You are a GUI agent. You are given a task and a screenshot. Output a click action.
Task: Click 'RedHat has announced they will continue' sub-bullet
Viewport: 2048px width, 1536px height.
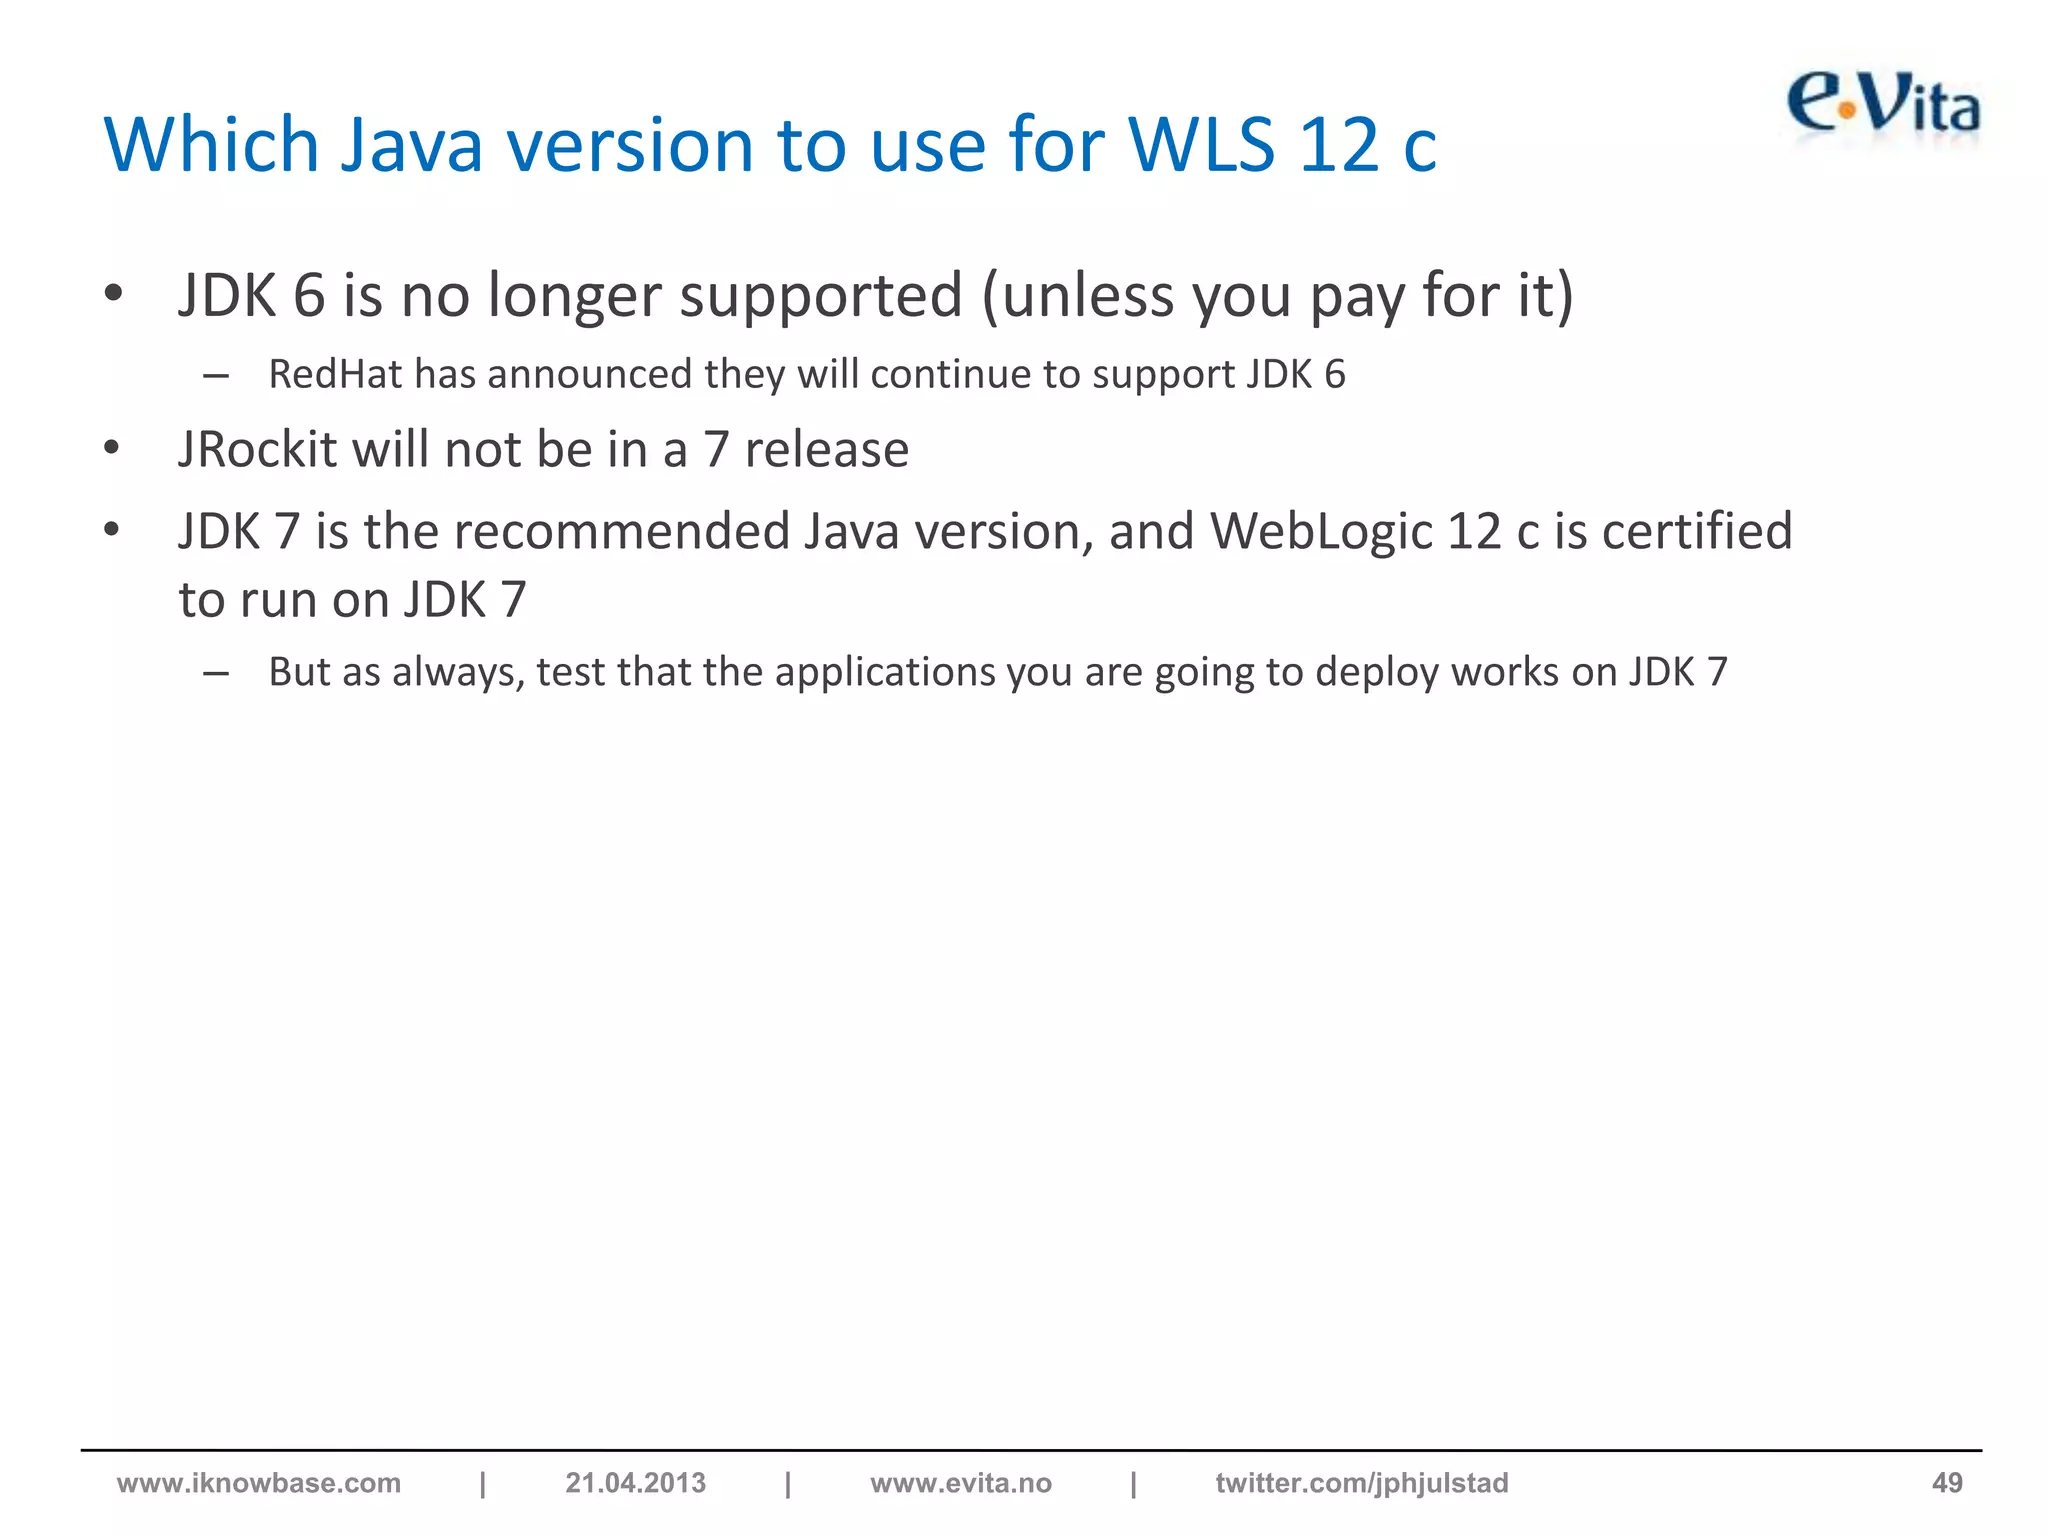point(807,374)
